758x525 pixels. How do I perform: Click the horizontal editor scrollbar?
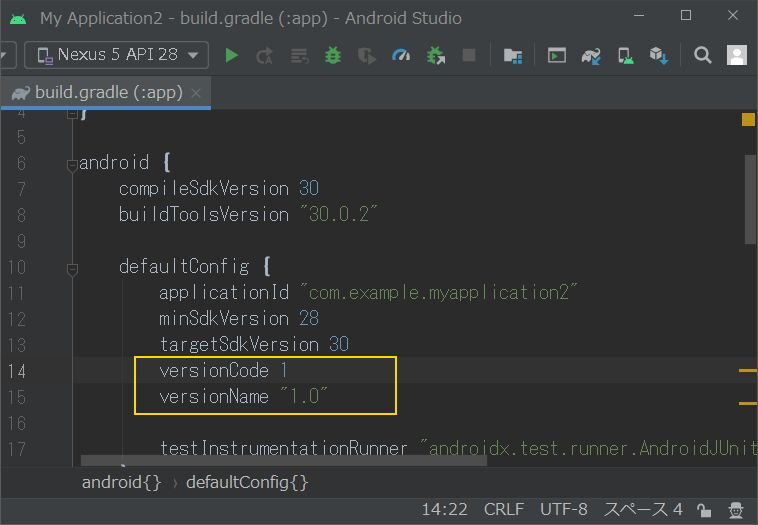(284, 460)
